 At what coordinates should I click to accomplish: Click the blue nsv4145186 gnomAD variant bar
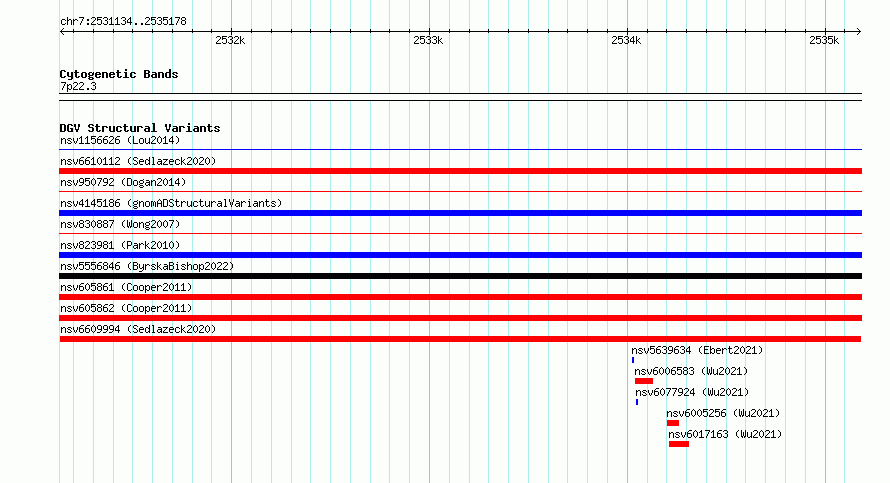(460, 213)
